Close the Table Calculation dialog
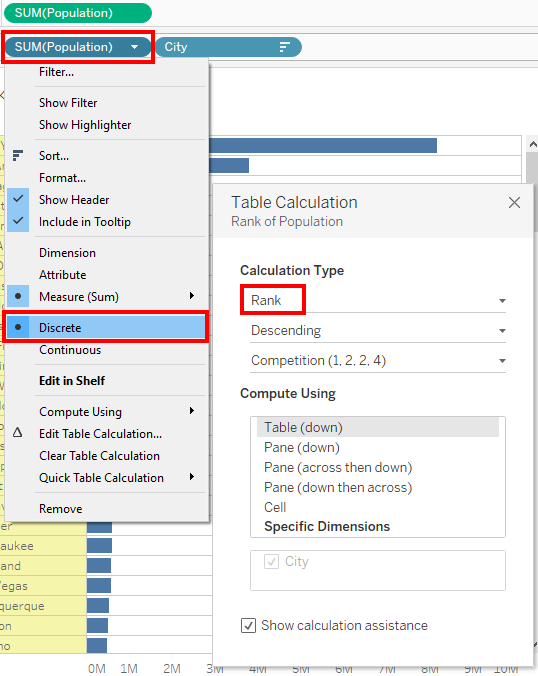Screen dimensions: 538x676 click(514, 202)
